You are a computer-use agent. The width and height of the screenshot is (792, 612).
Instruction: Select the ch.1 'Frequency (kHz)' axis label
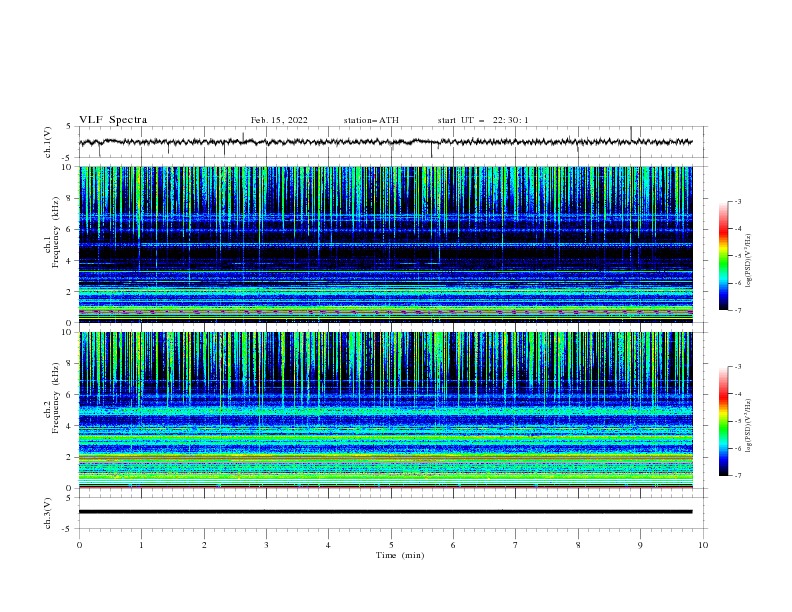click(x=56, y=233)
